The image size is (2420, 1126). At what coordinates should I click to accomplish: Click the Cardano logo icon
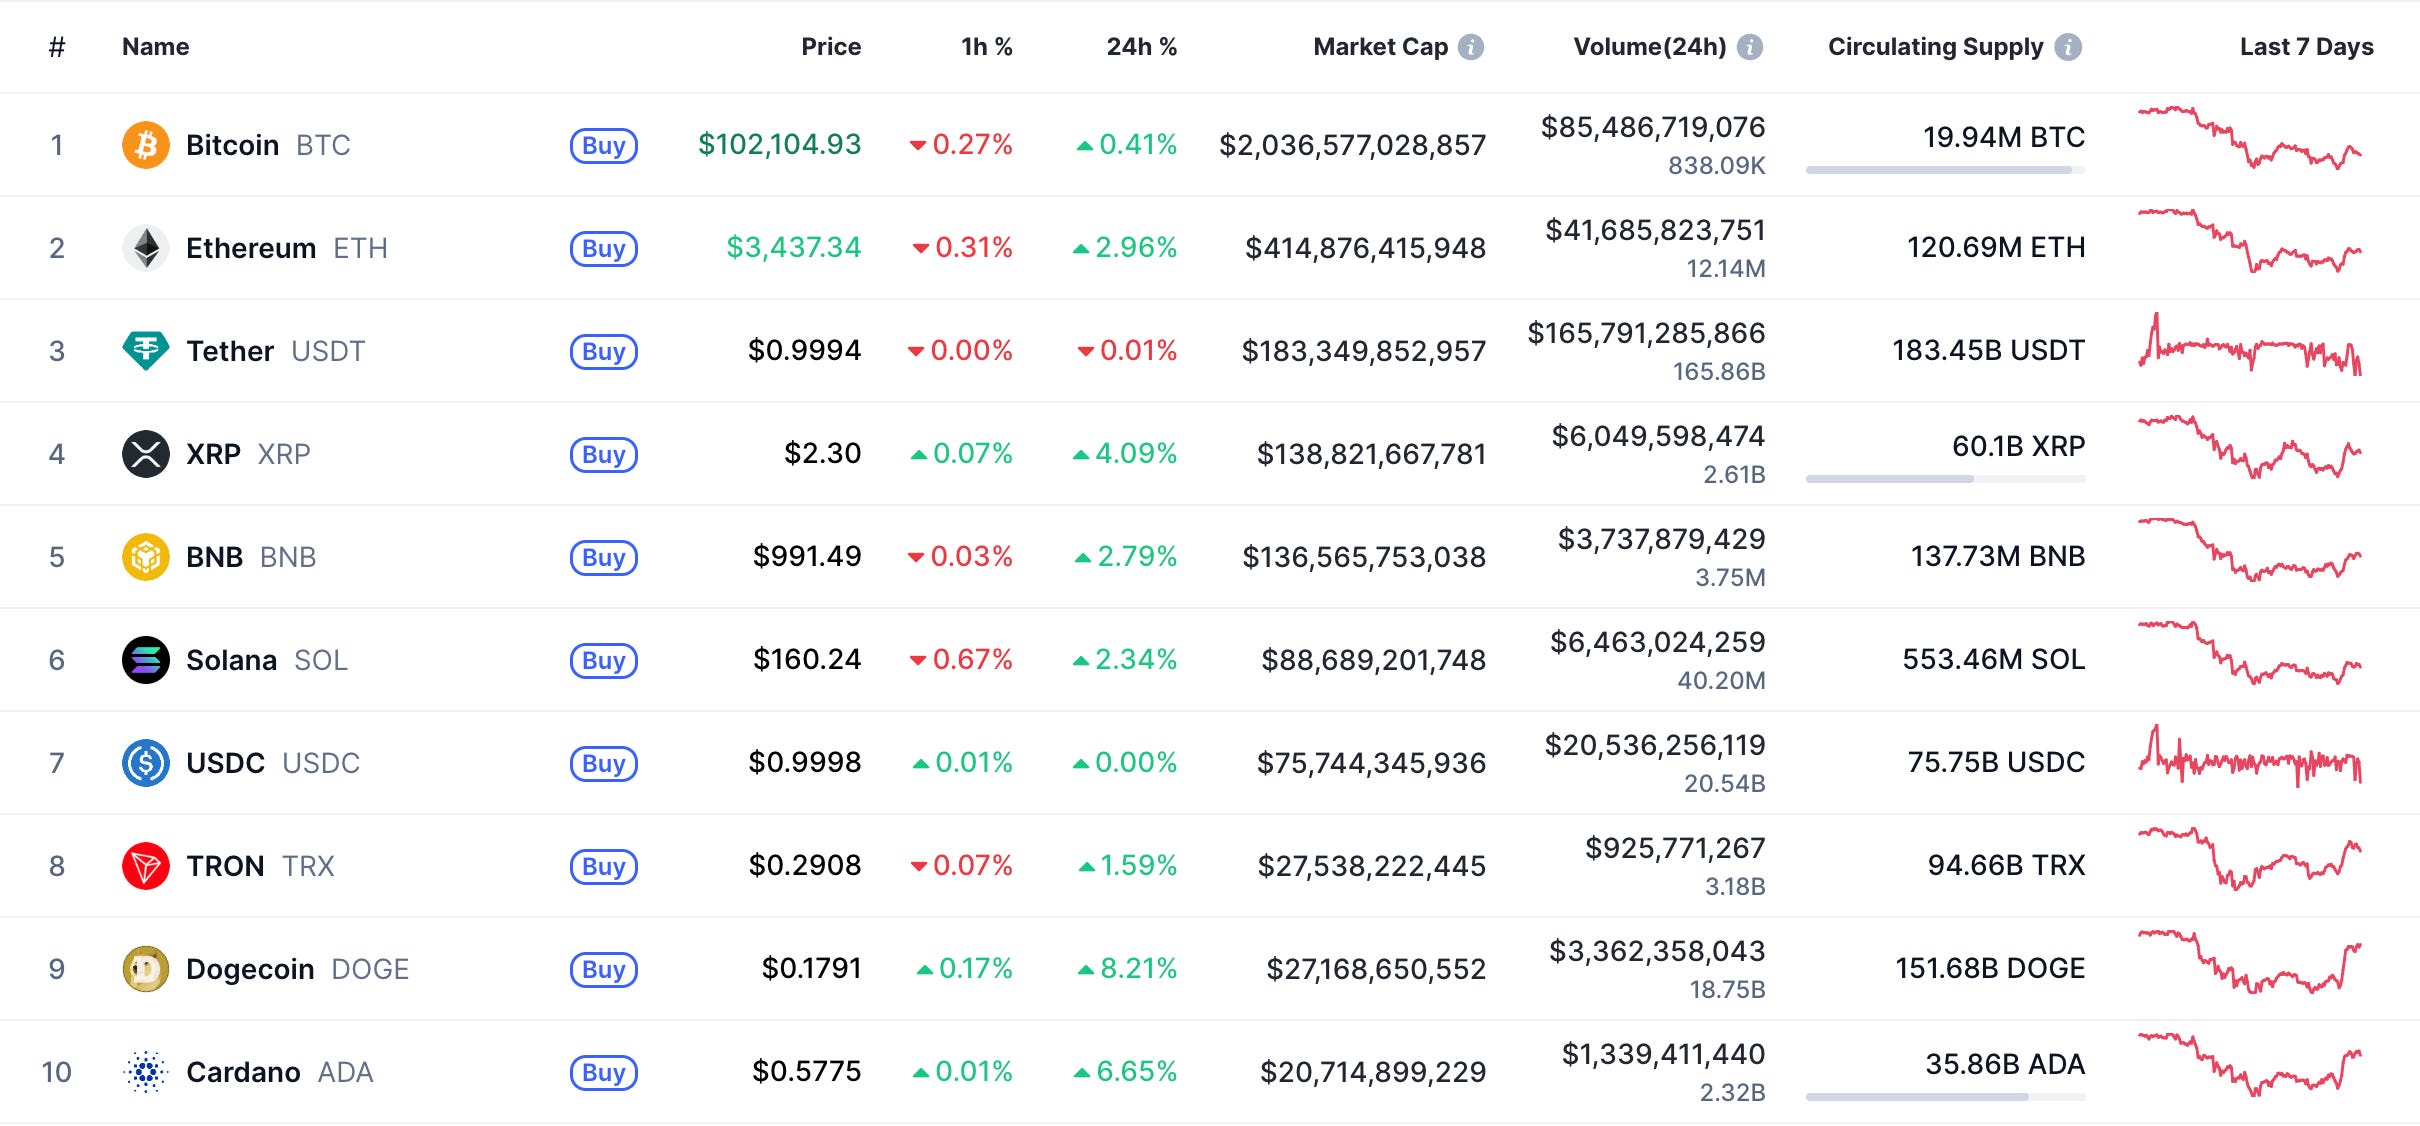pyautogui.click(x=146, y=1072)
